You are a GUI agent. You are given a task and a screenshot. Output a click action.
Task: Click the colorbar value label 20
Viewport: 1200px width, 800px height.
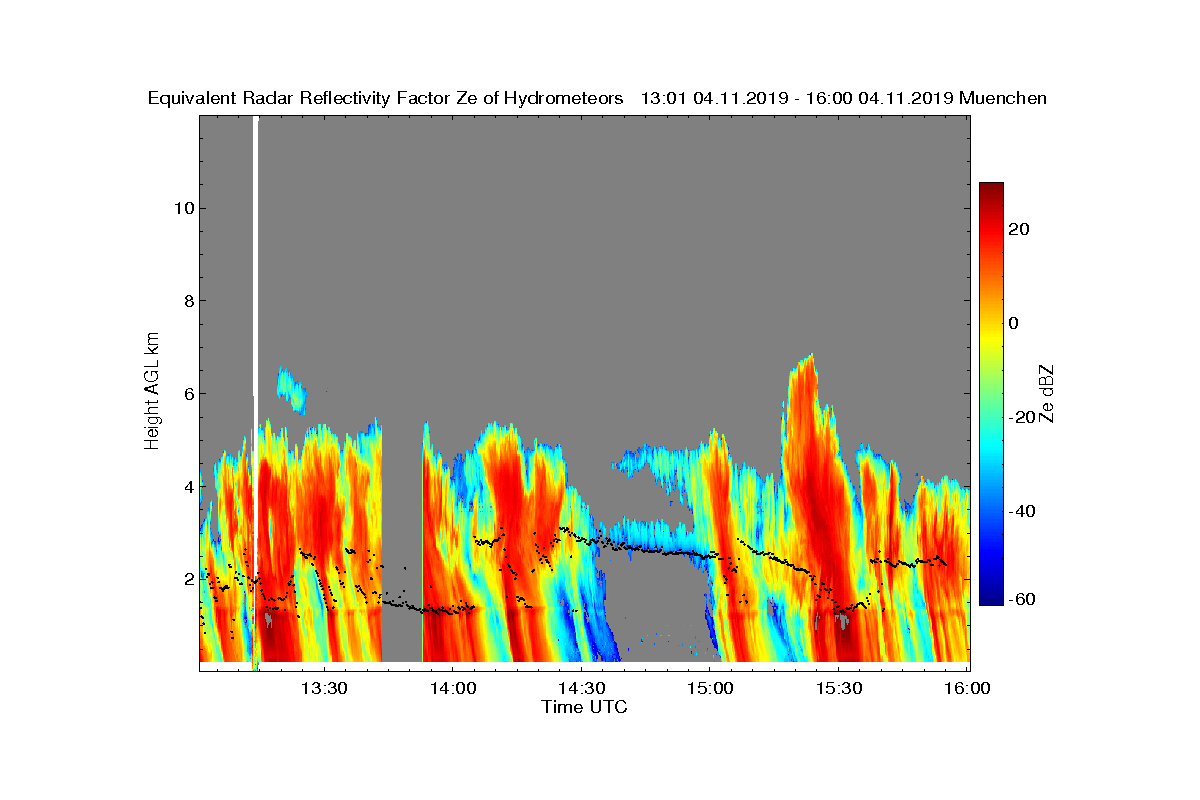(x=1020, y=229)
